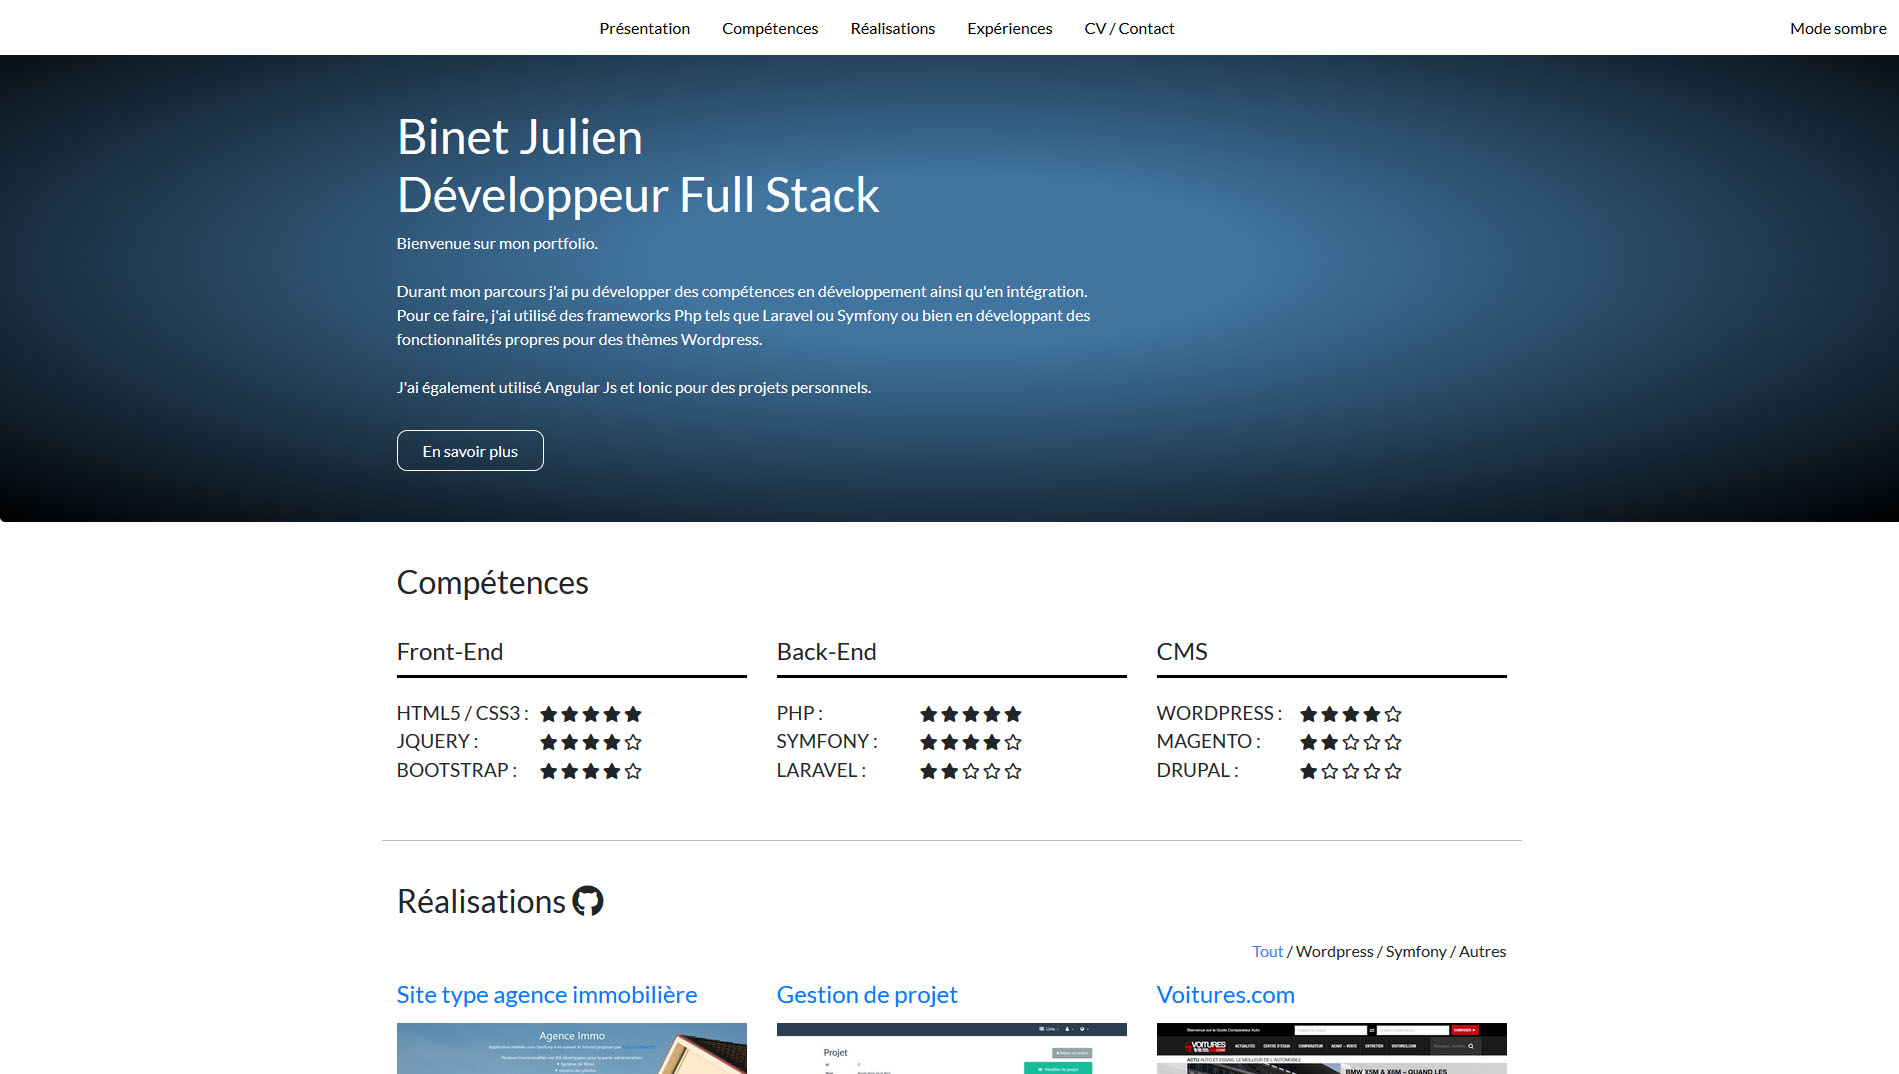Open the Compétences navigation item
This screenshot has height=1074, width=1899.
coord(770,28)
